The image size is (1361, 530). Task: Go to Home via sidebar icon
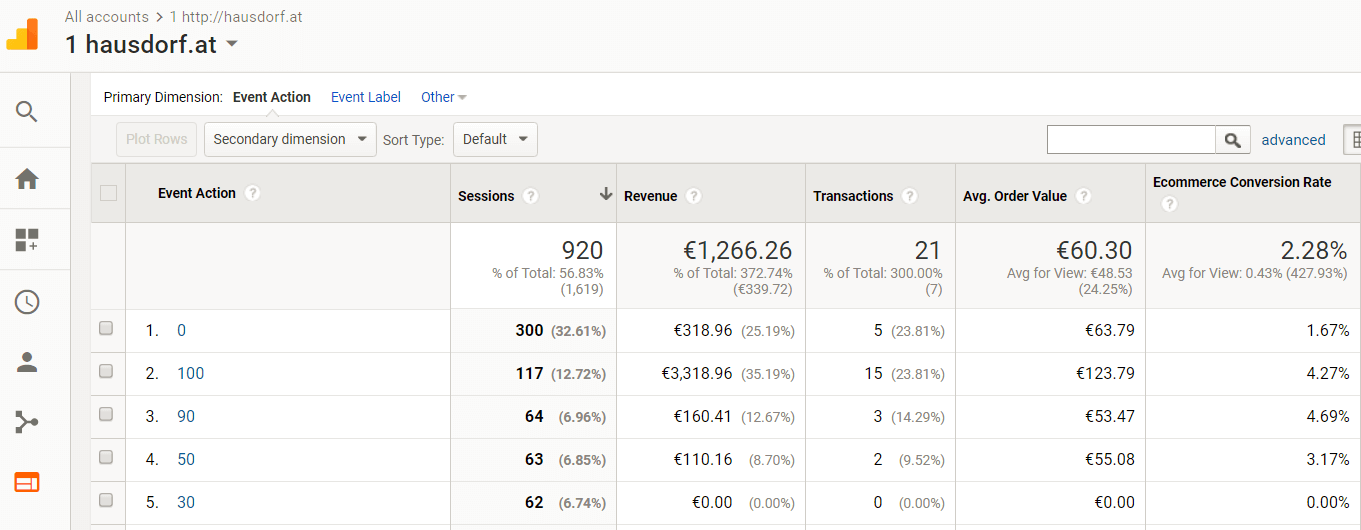tap(27, 179)
